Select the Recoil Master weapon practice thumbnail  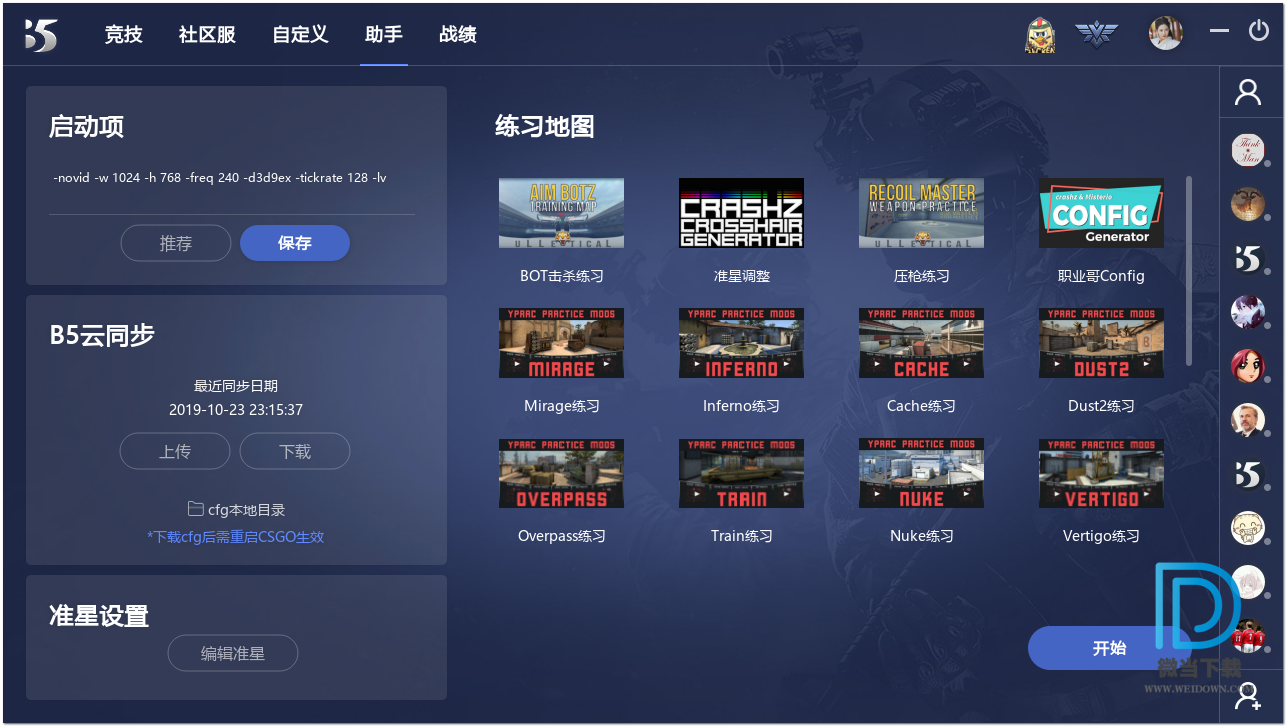(x=921, y=213)
